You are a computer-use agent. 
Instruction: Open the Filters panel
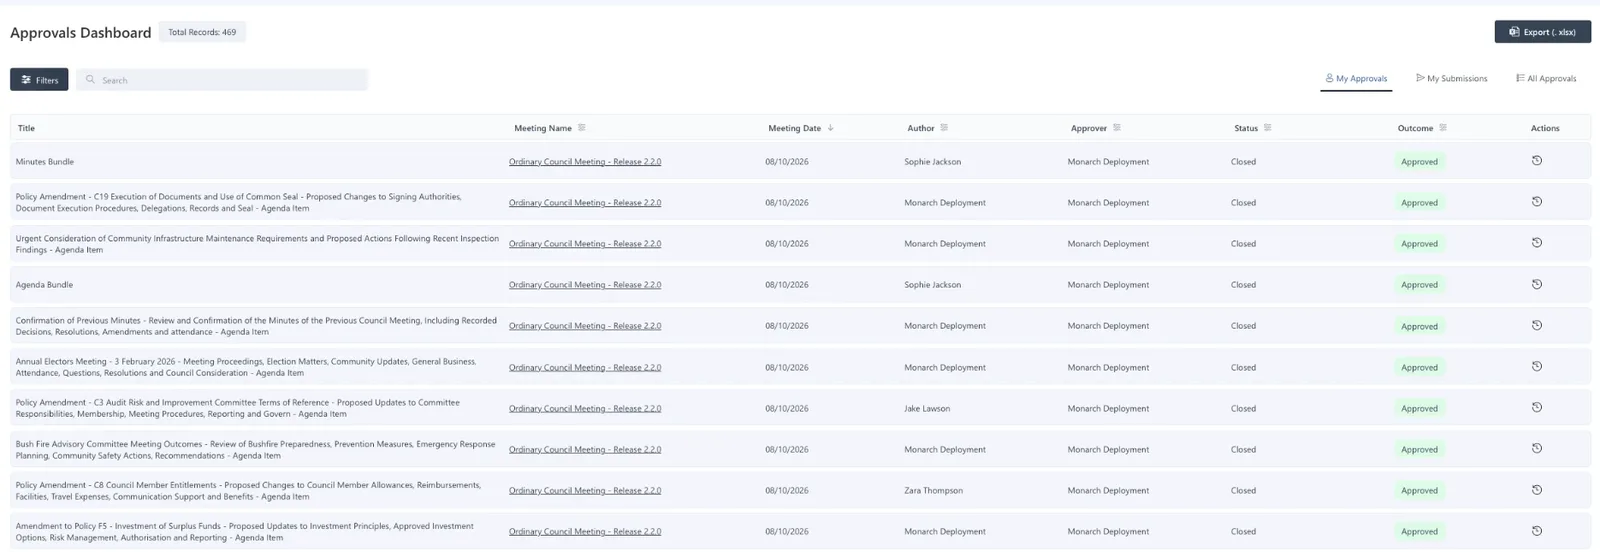(39, 79)
